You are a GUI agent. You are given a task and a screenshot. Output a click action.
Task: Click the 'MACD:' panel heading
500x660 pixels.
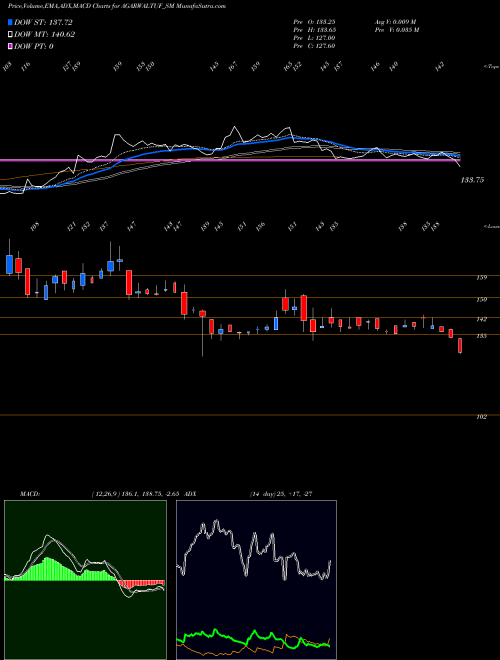(29, 493)
